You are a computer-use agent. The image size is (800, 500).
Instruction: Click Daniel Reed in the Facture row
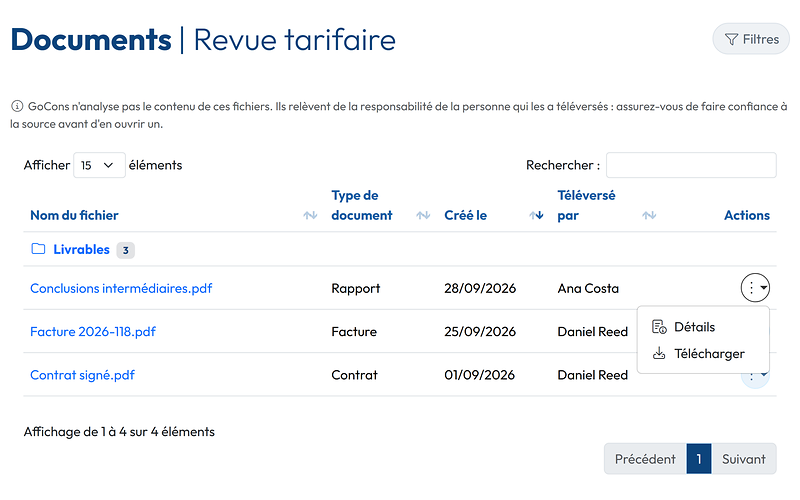coord(592,332)
